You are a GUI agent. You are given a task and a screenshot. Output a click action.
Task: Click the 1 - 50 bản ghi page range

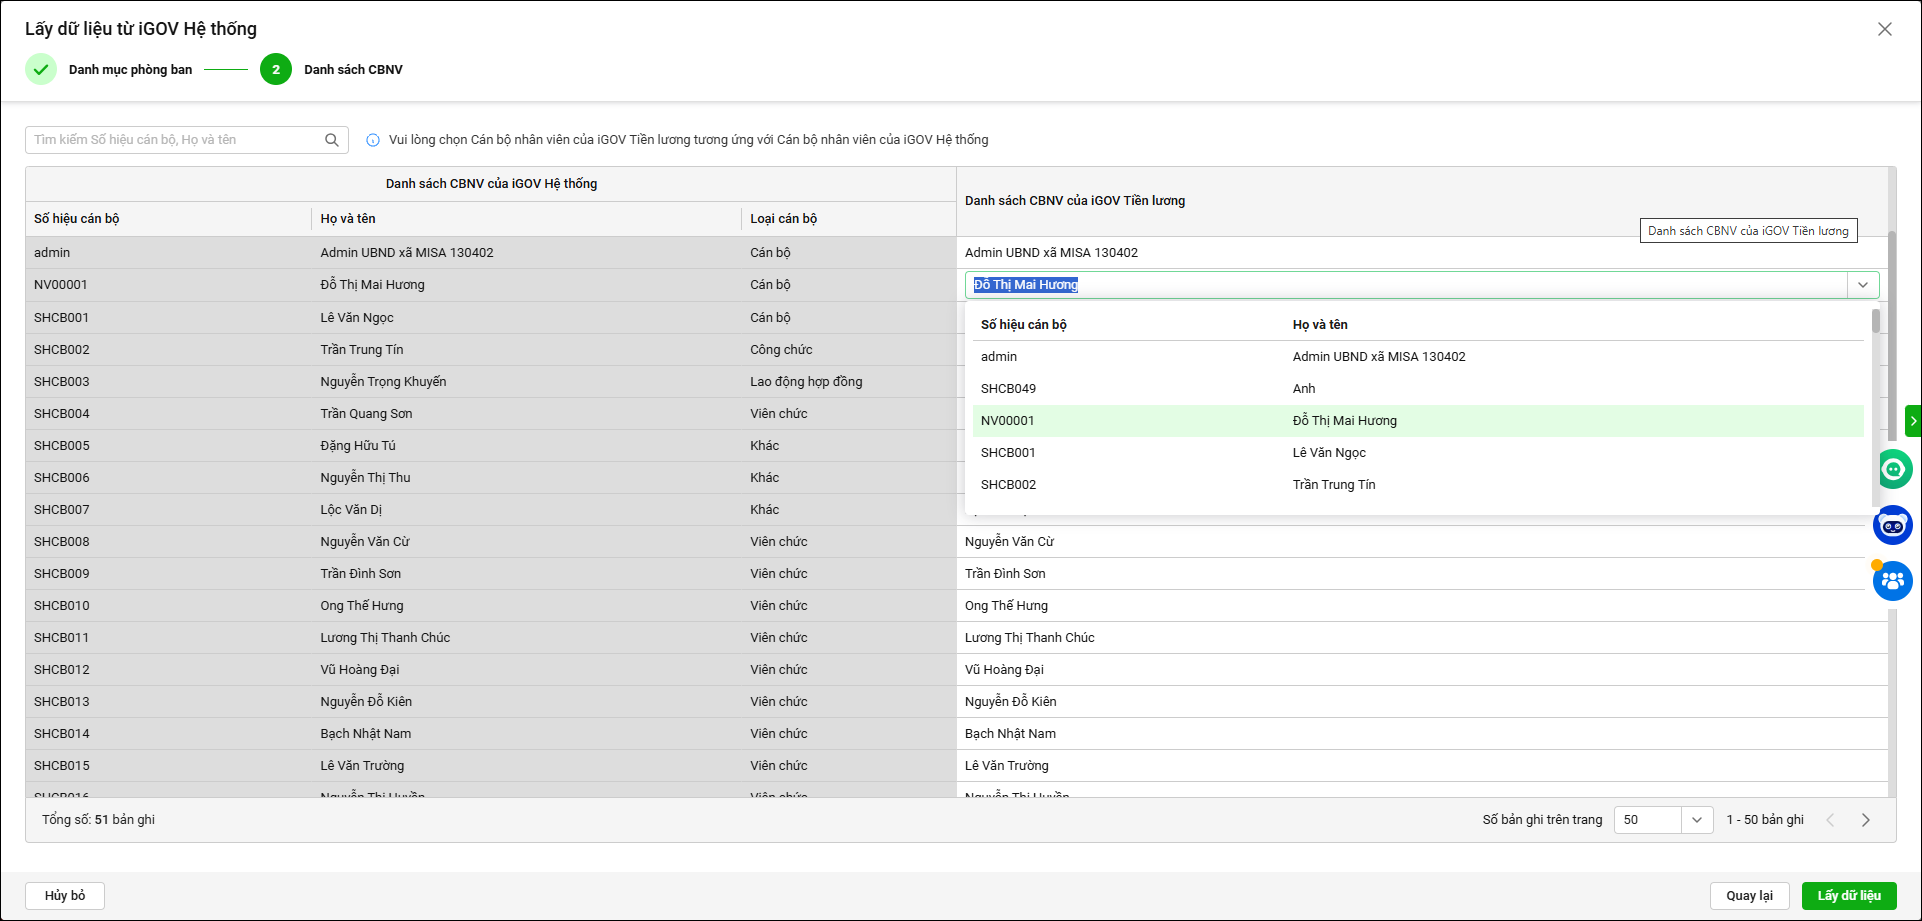coord(1765,820)
